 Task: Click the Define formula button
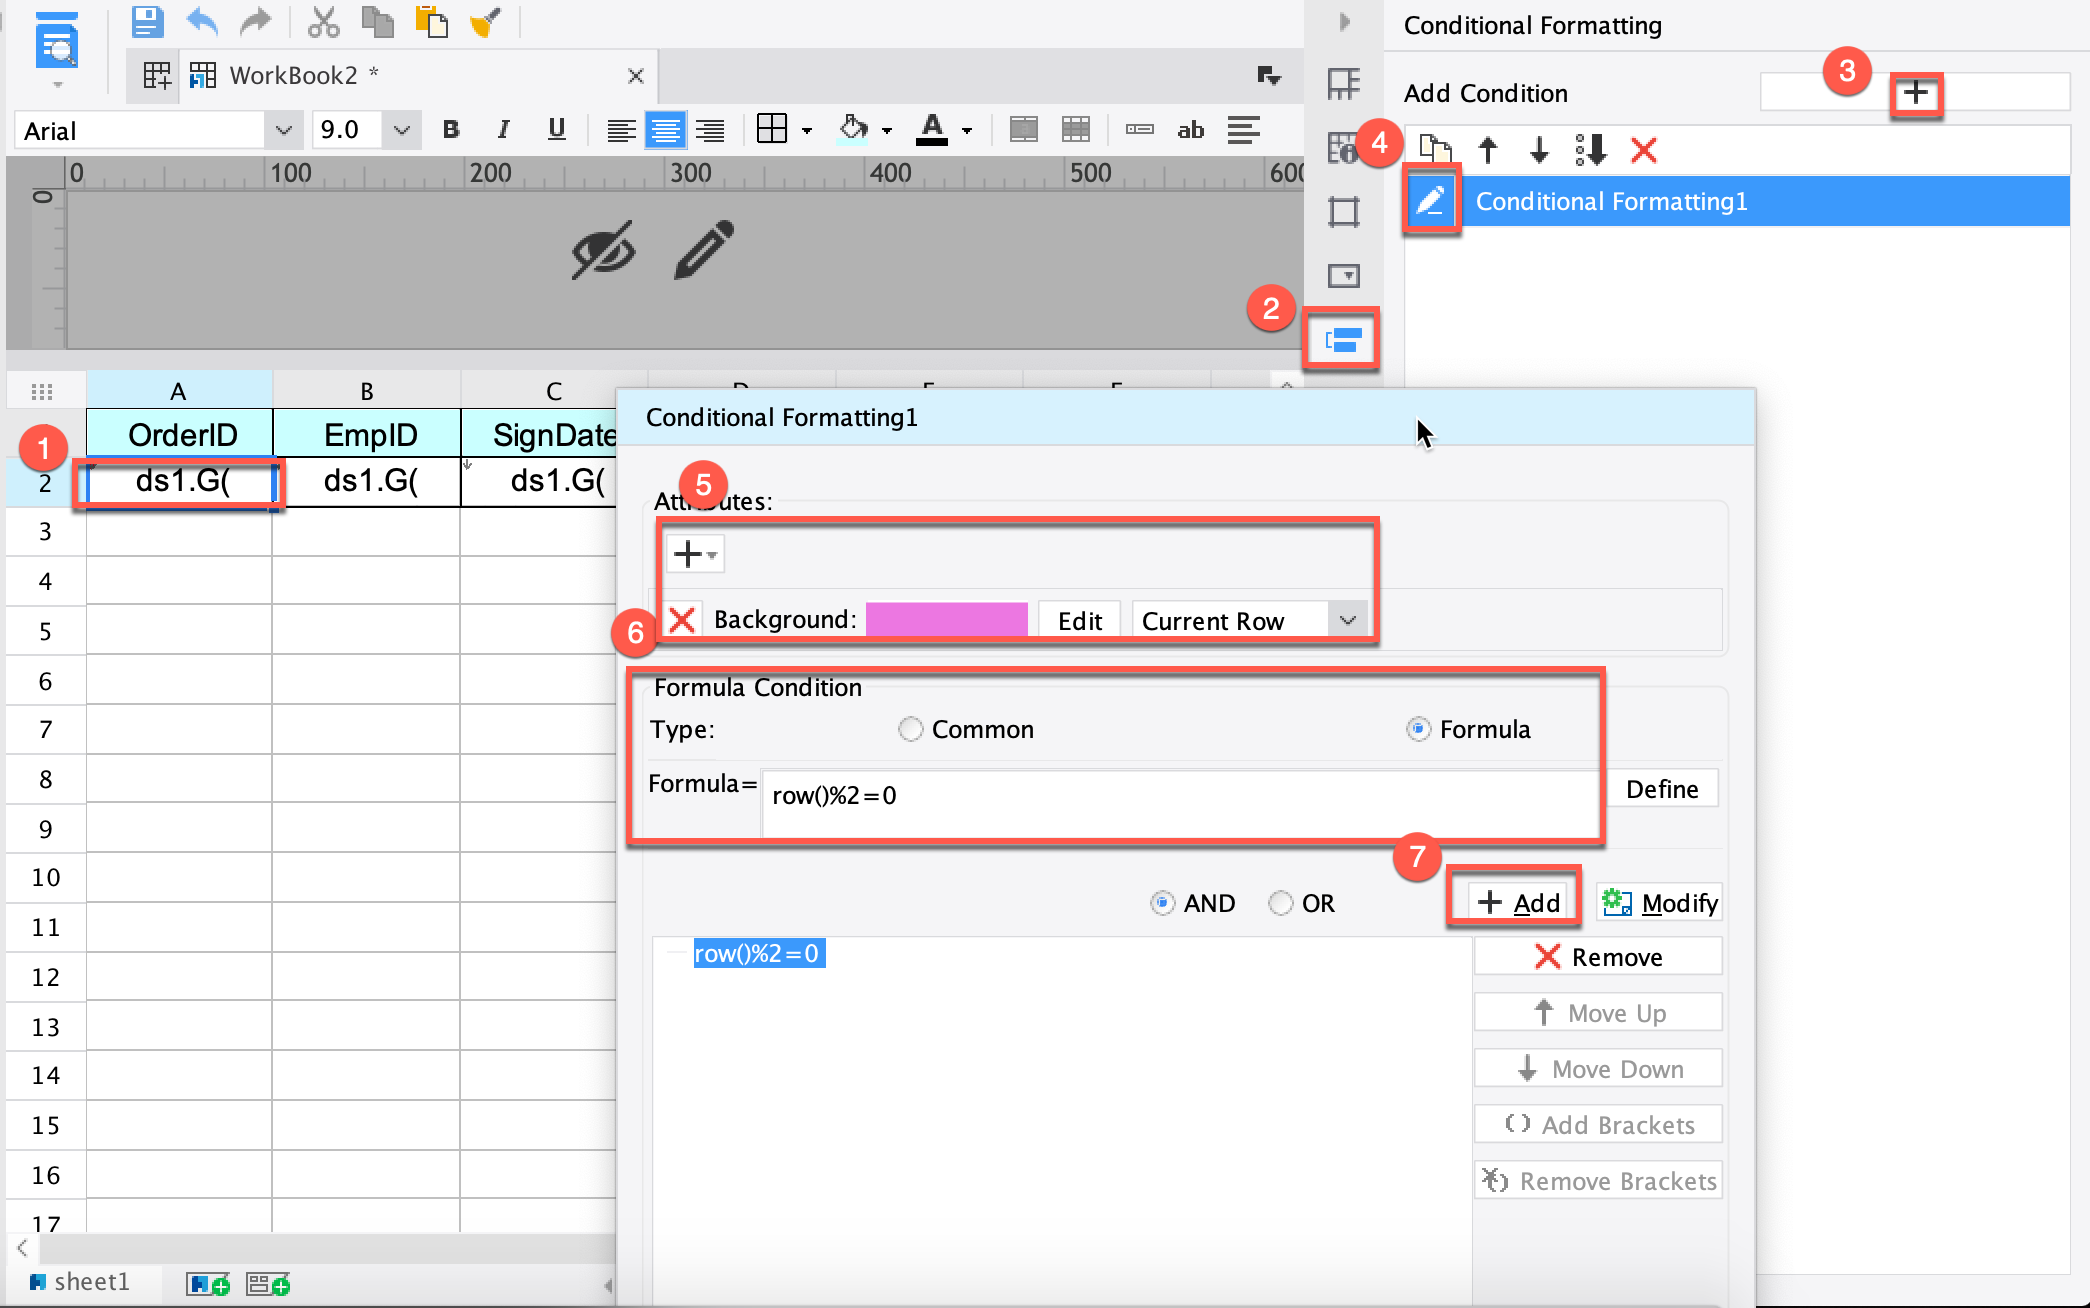pos(1662,789)
